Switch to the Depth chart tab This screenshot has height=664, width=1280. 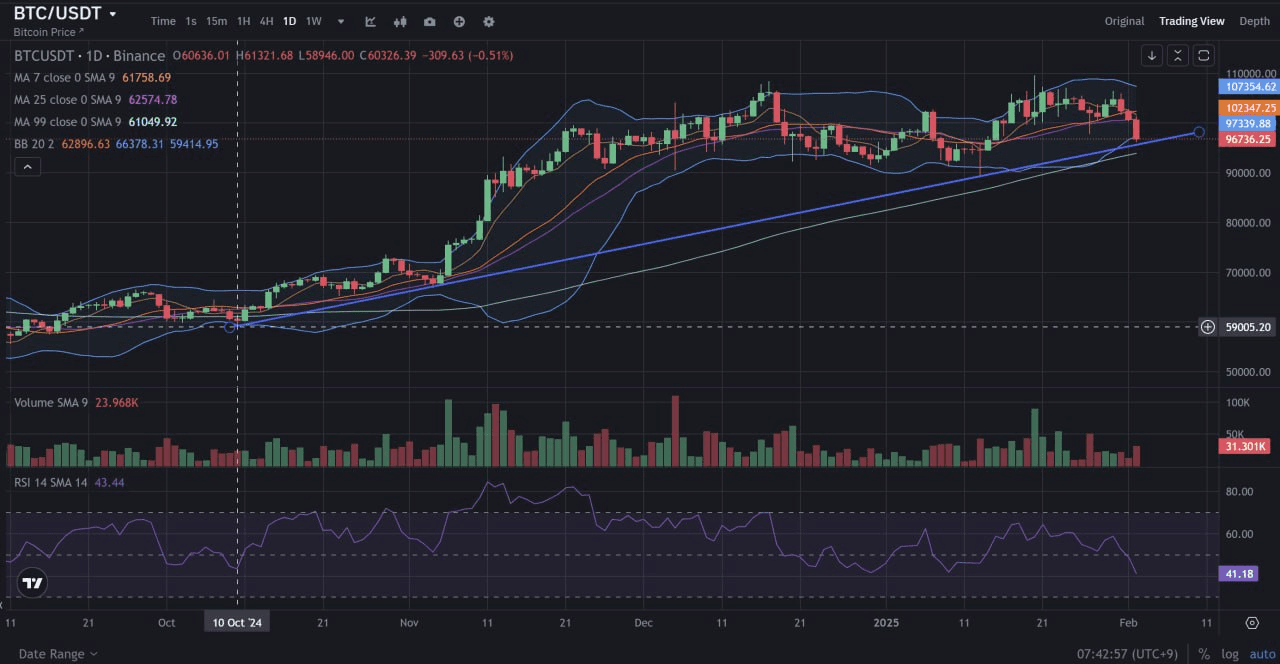tap(1254, 21)
